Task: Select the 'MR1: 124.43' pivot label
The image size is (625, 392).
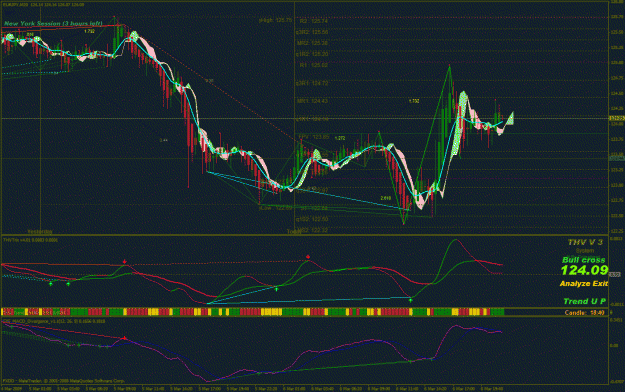Action: (x=312, y=101)
